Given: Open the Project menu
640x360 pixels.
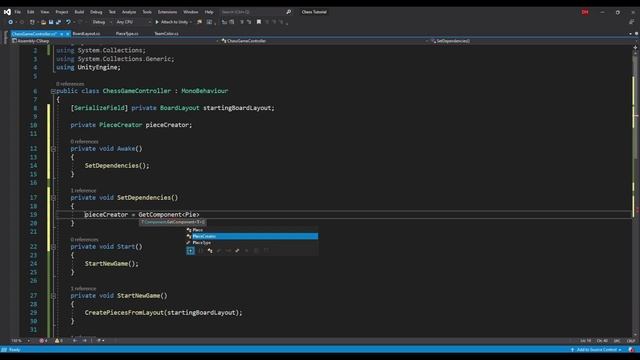Looking at the screenshot, I should pos(62,12).
